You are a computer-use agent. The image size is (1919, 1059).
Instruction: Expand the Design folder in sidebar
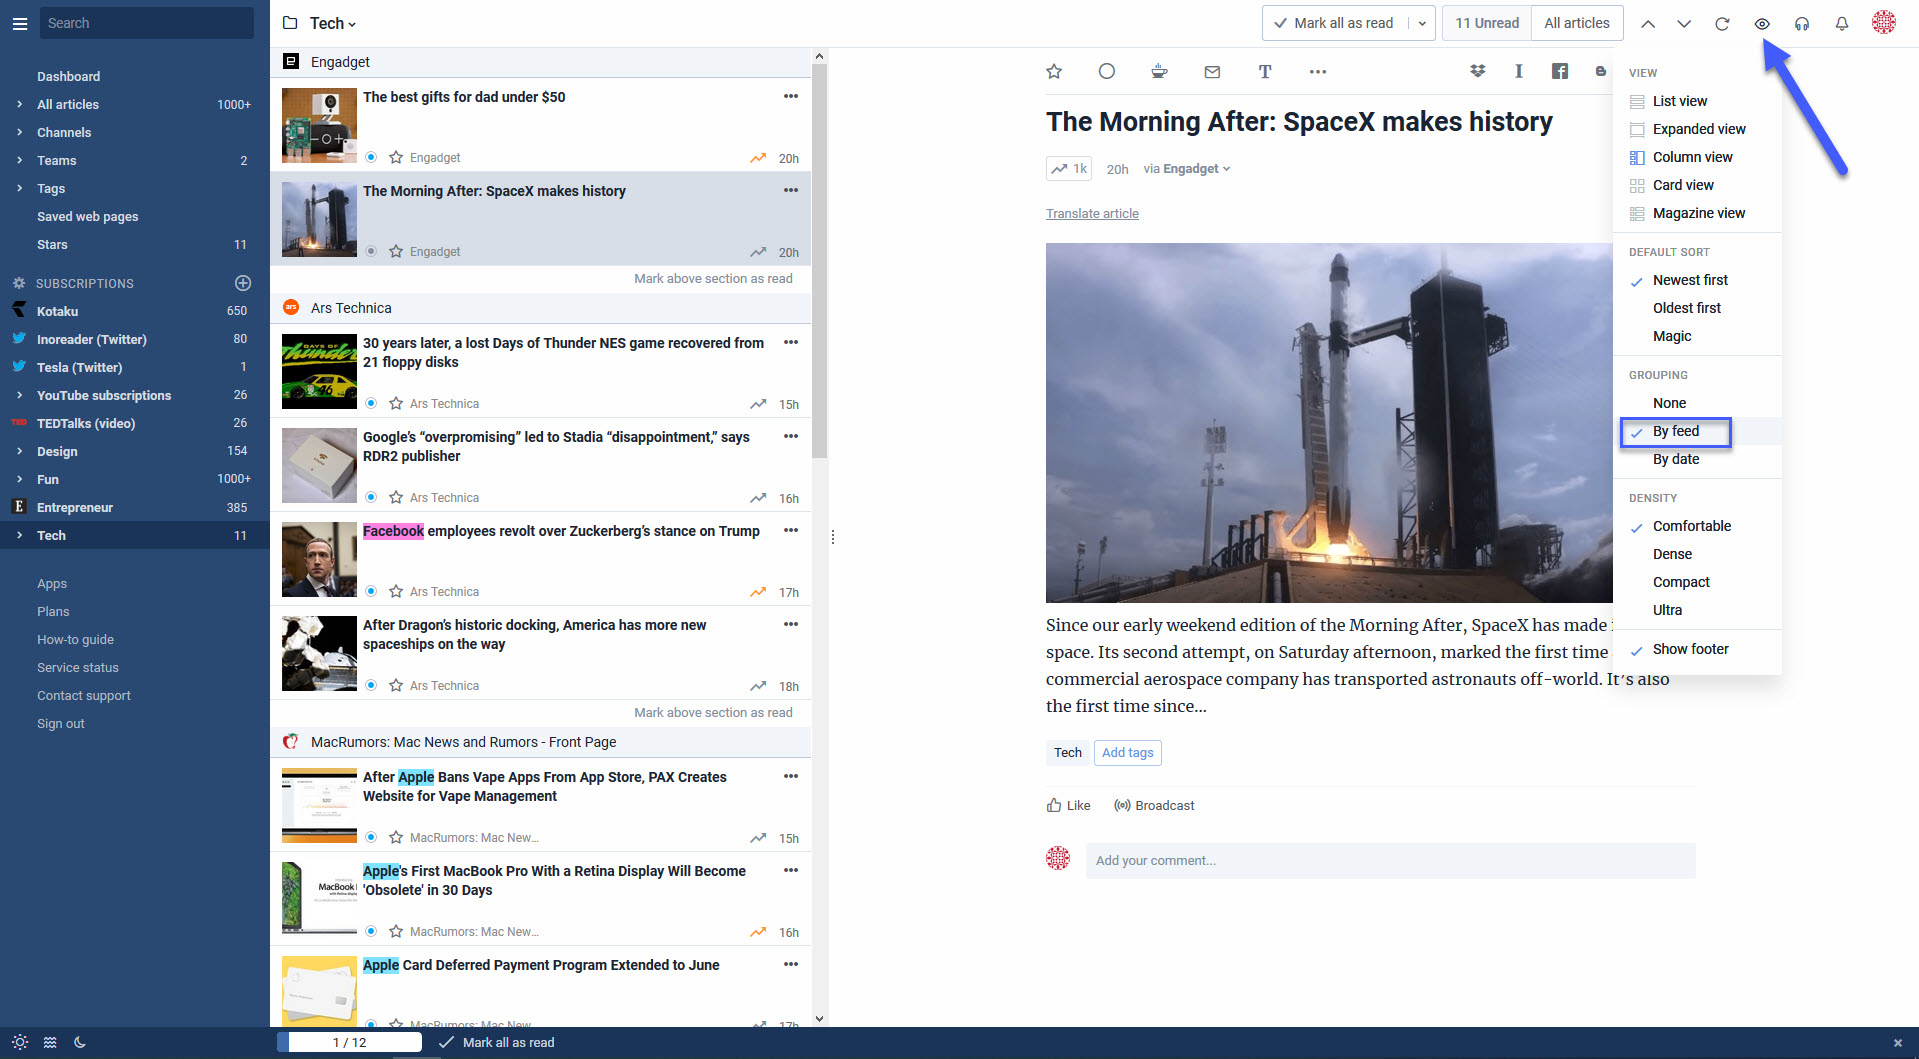point(19,451)
